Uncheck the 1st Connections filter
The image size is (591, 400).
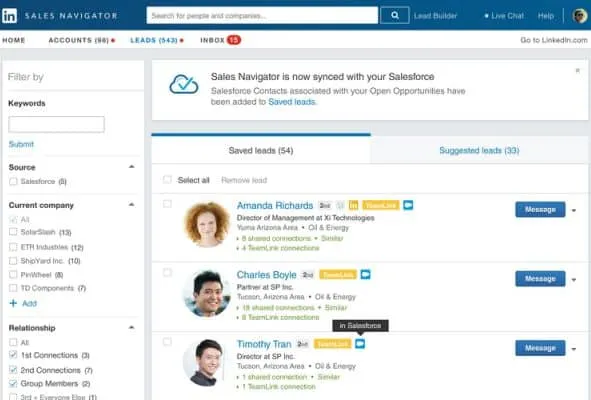pyautogui.click(x=13, y=355)
